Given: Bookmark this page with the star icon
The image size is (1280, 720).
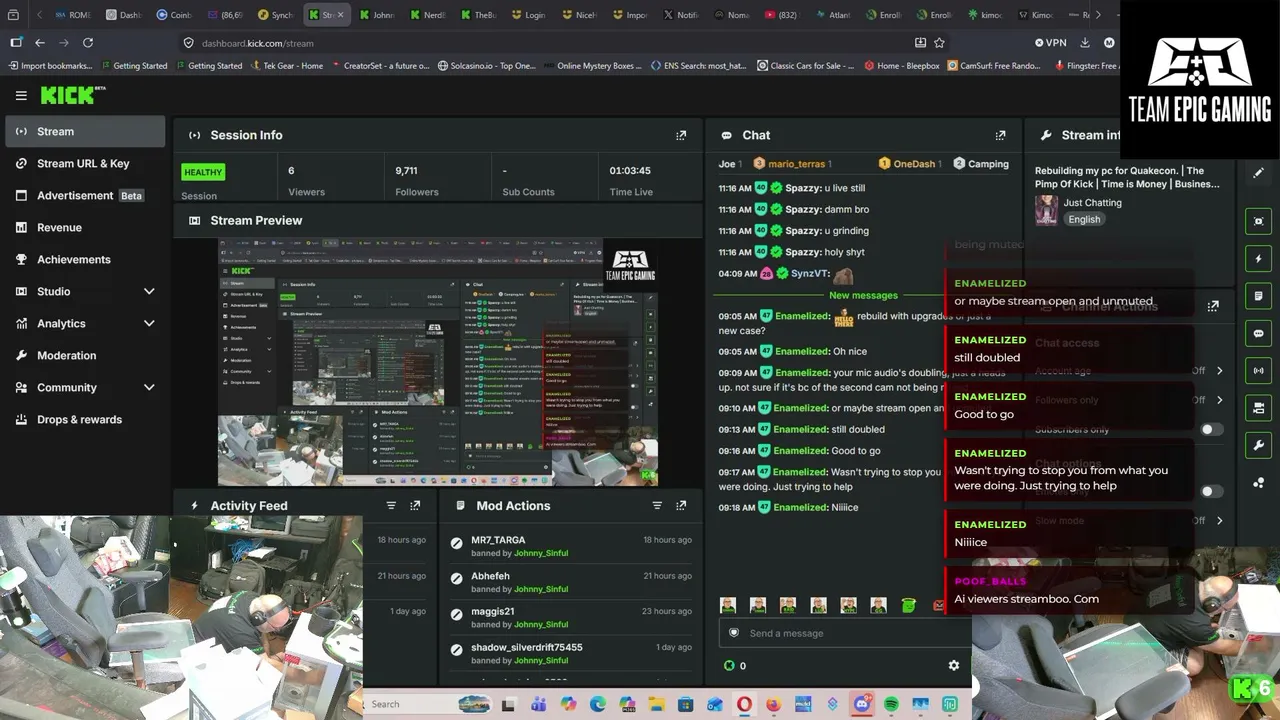Looking at the screenshot, I should [x=939, y=43].
